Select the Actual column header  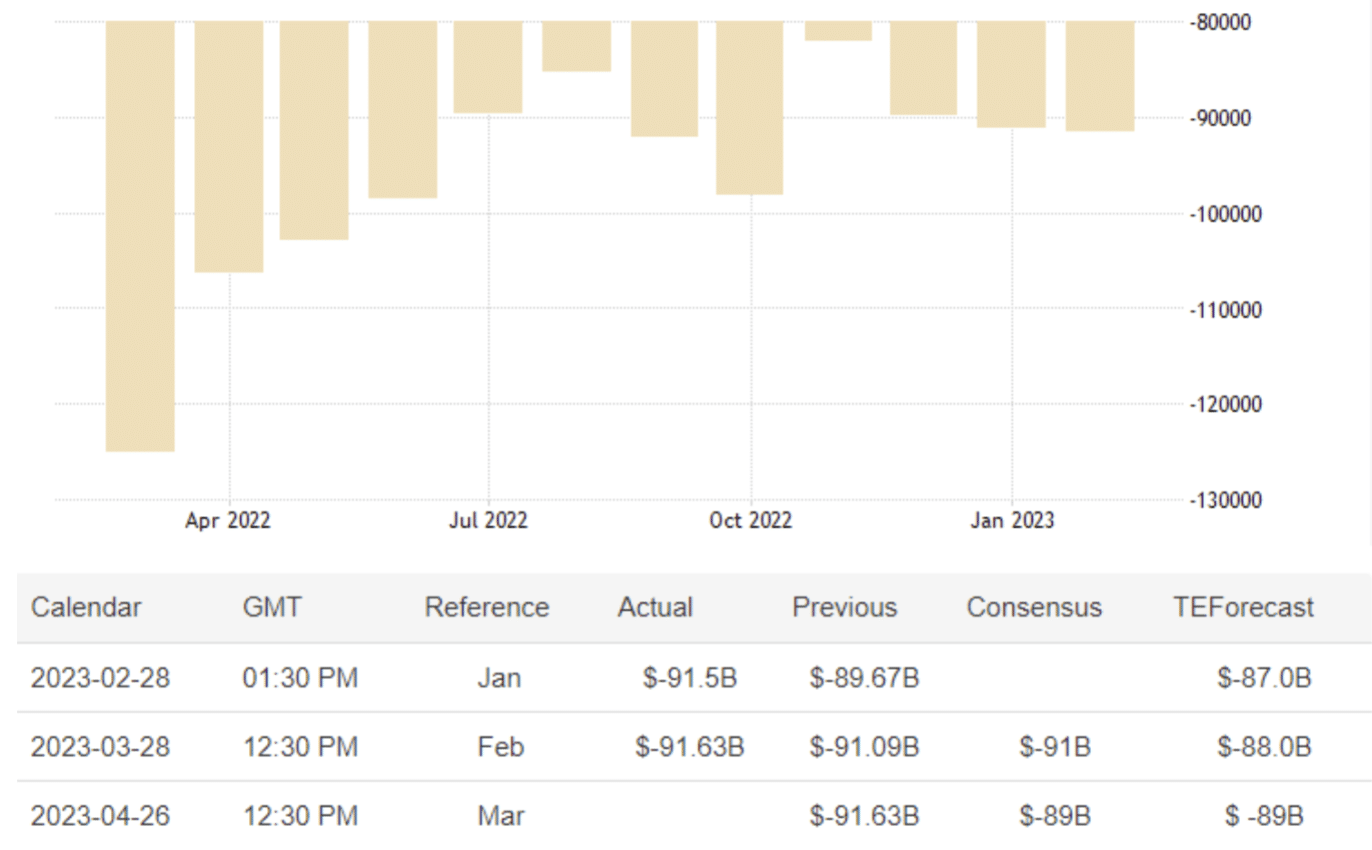click(x=655, y=607)
